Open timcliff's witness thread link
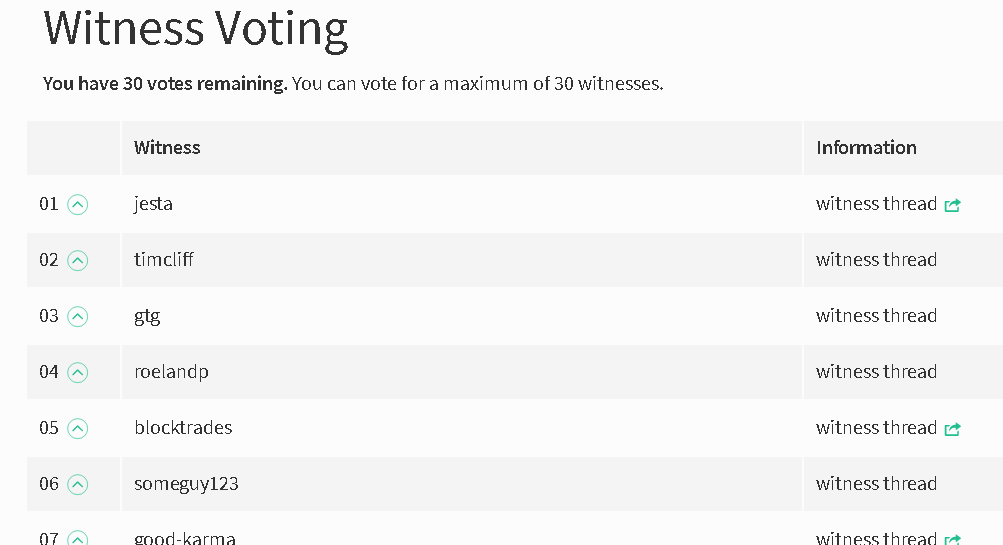The width and height of the screenshot is (1003, 545). (876, 260)
